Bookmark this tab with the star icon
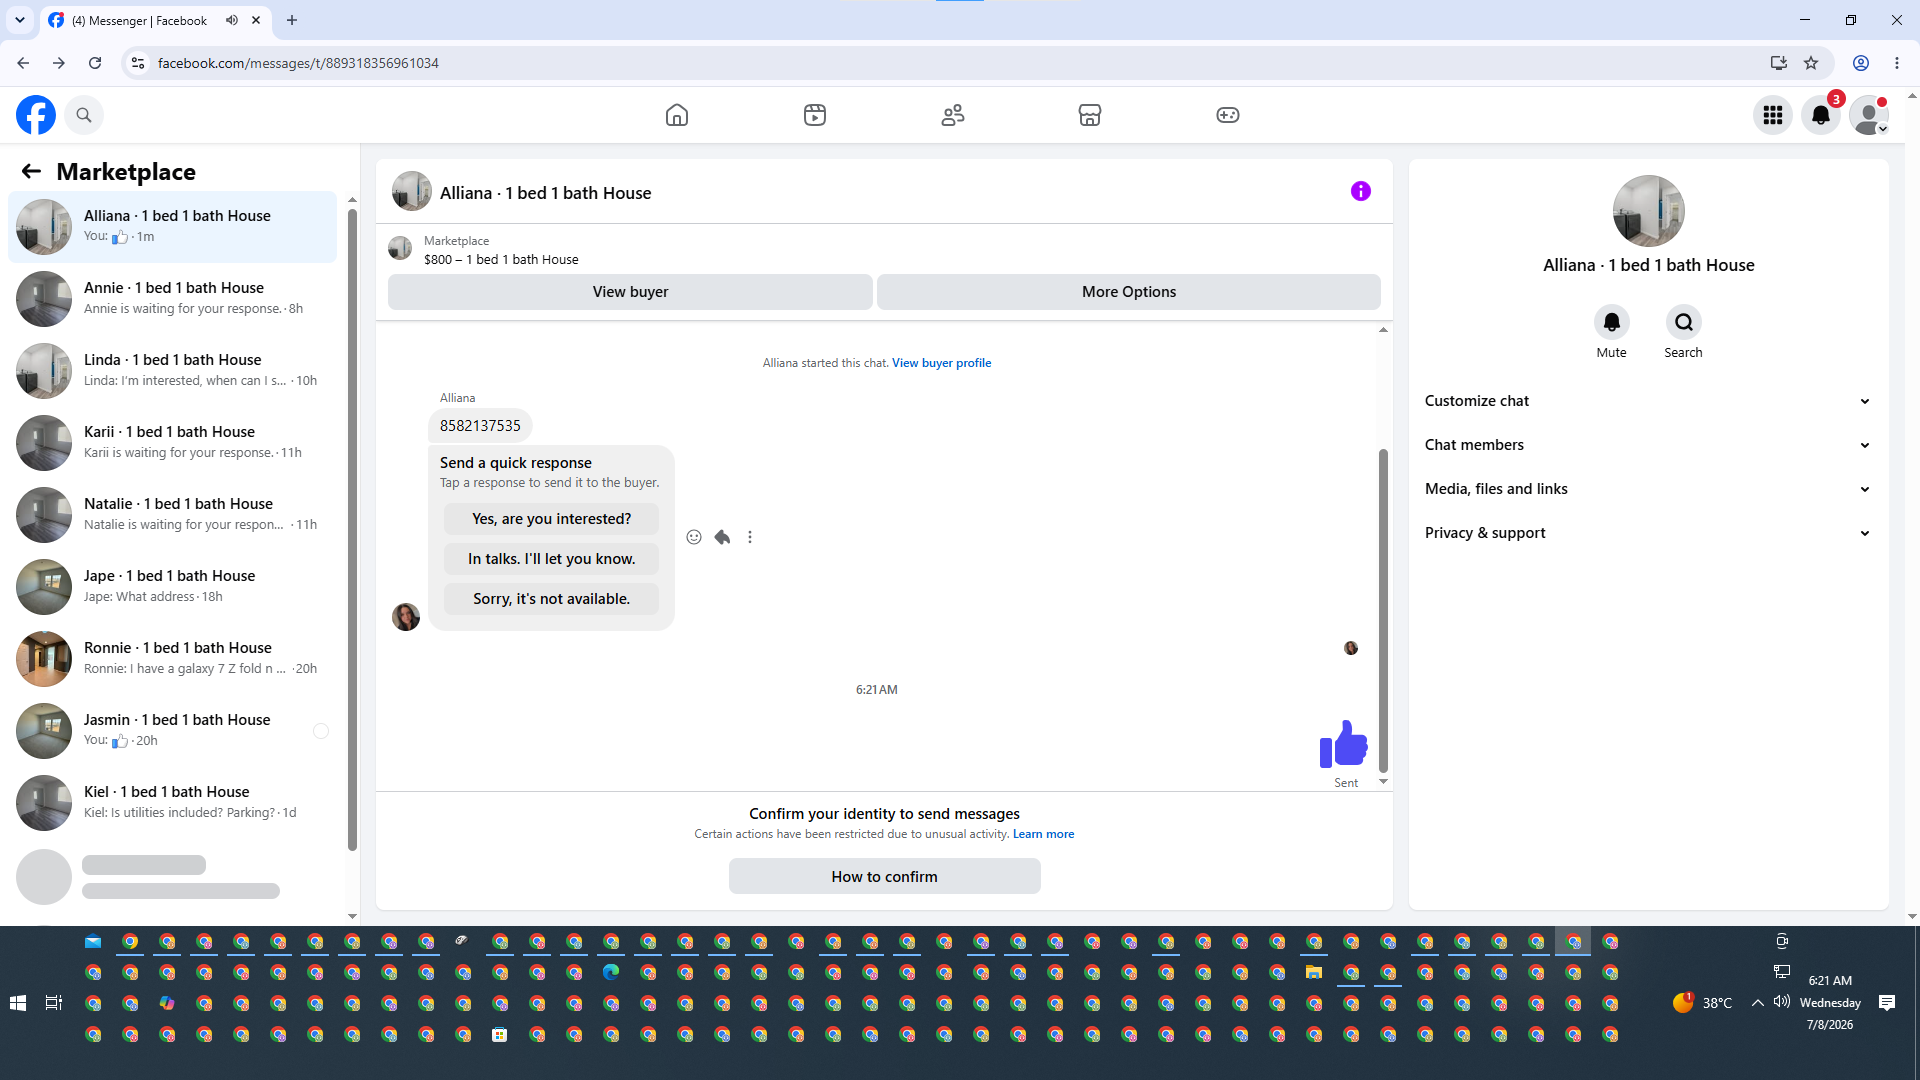1920x1080 pixels. (1811, 63)
